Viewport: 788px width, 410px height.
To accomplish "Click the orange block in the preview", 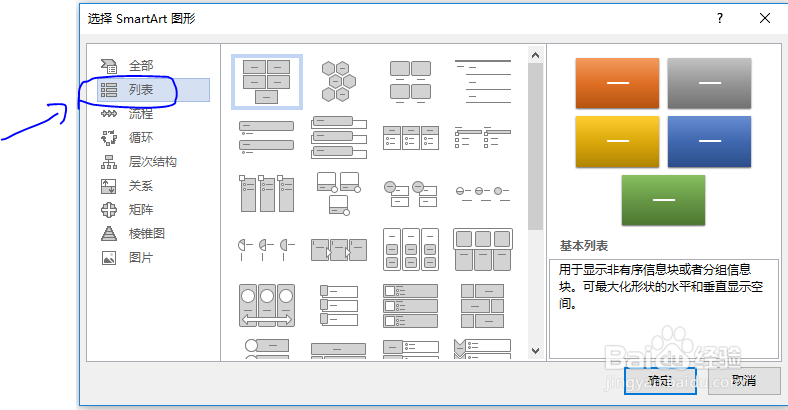I will pyautogui.click(x=617, y=83).
